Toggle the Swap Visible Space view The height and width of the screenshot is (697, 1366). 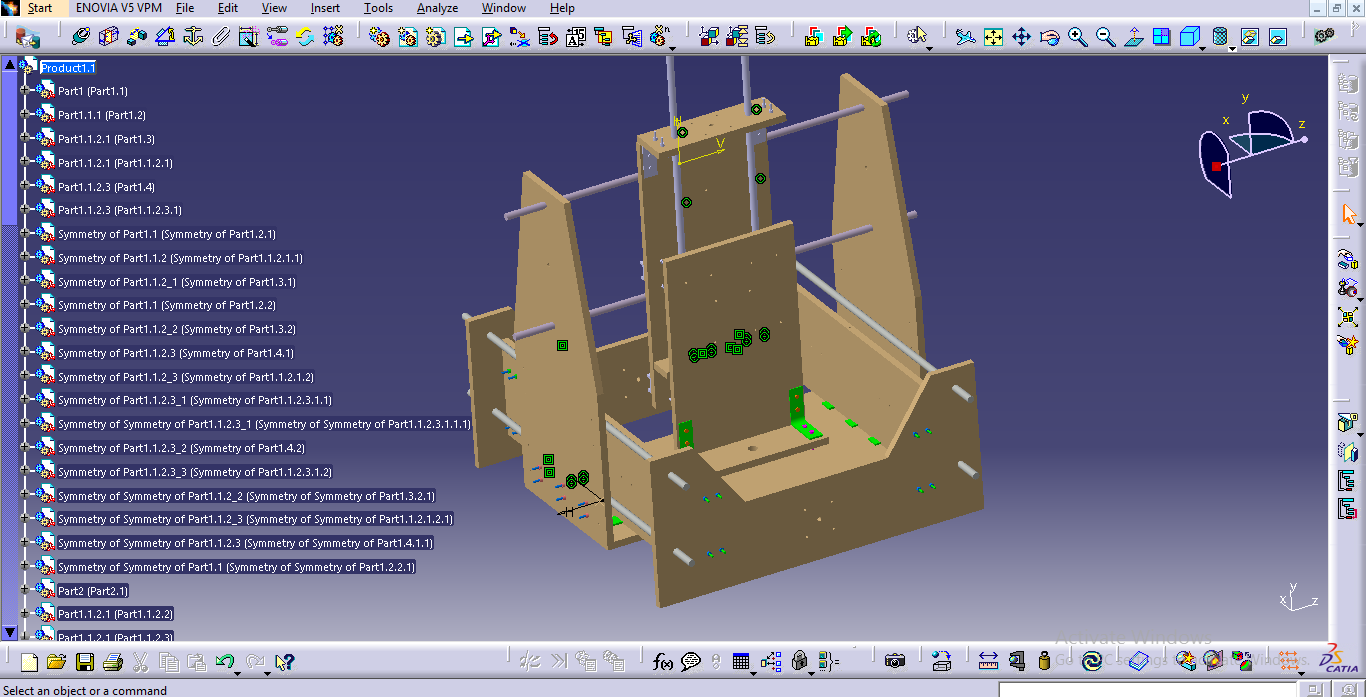coord(1278,37)
